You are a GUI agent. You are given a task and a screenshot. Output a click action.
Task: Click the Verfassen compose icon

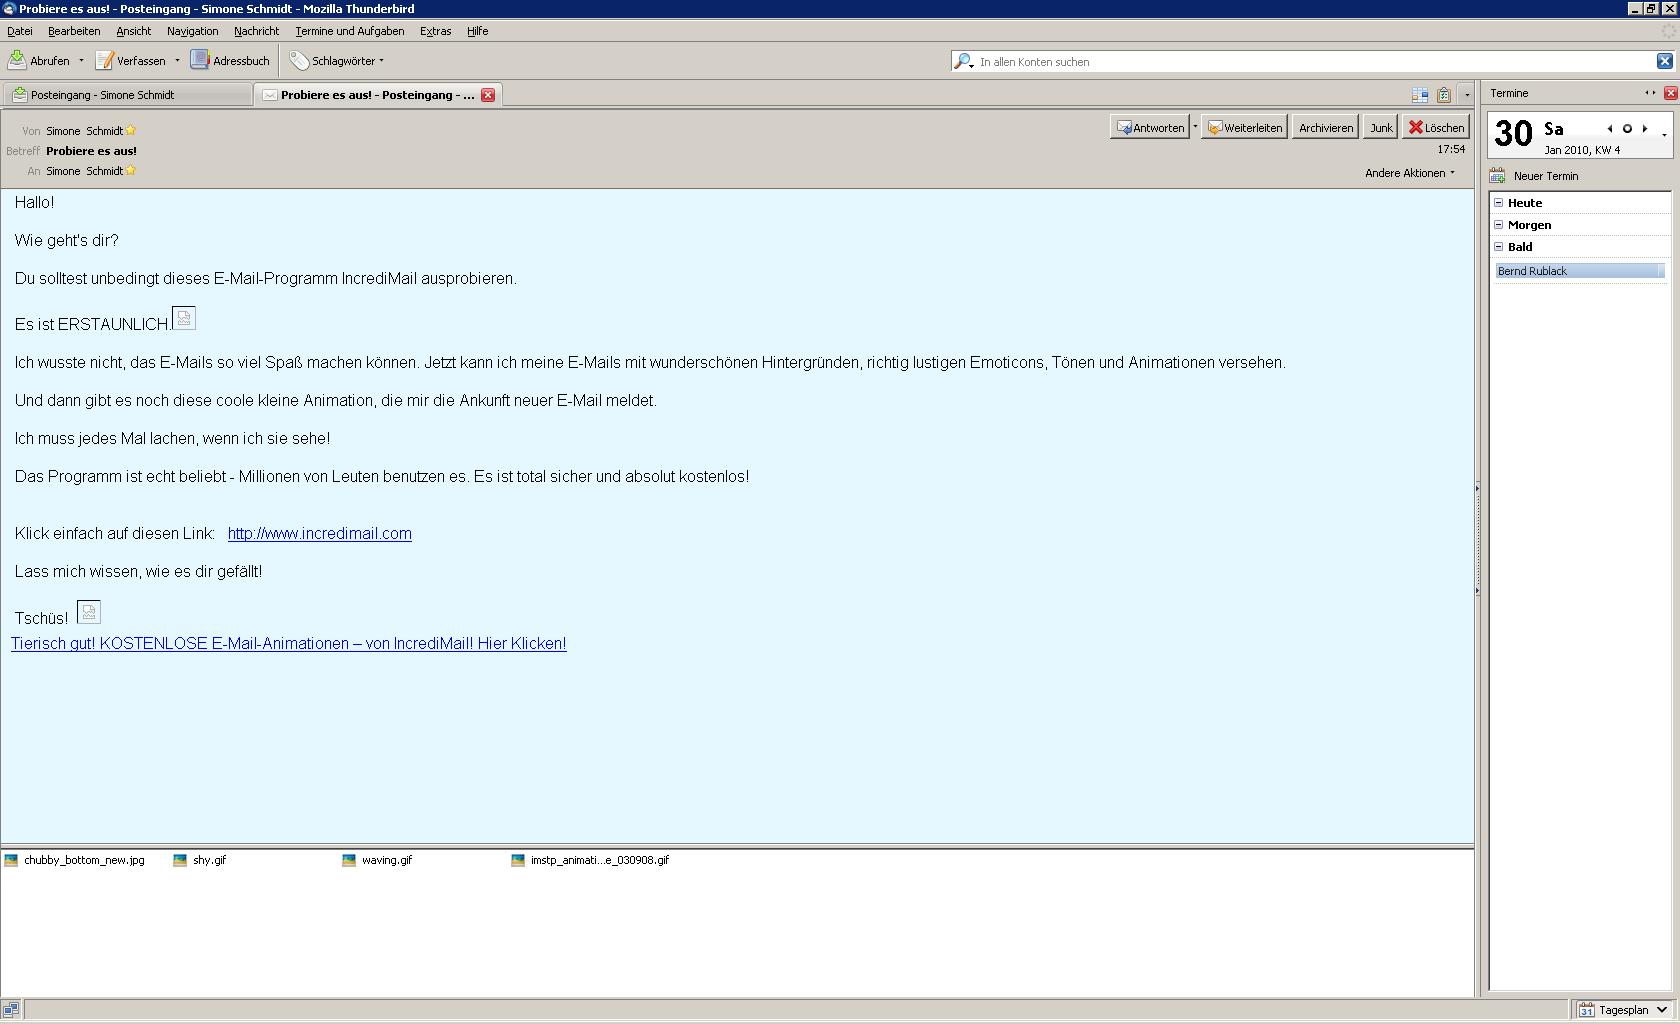(104, 60)
